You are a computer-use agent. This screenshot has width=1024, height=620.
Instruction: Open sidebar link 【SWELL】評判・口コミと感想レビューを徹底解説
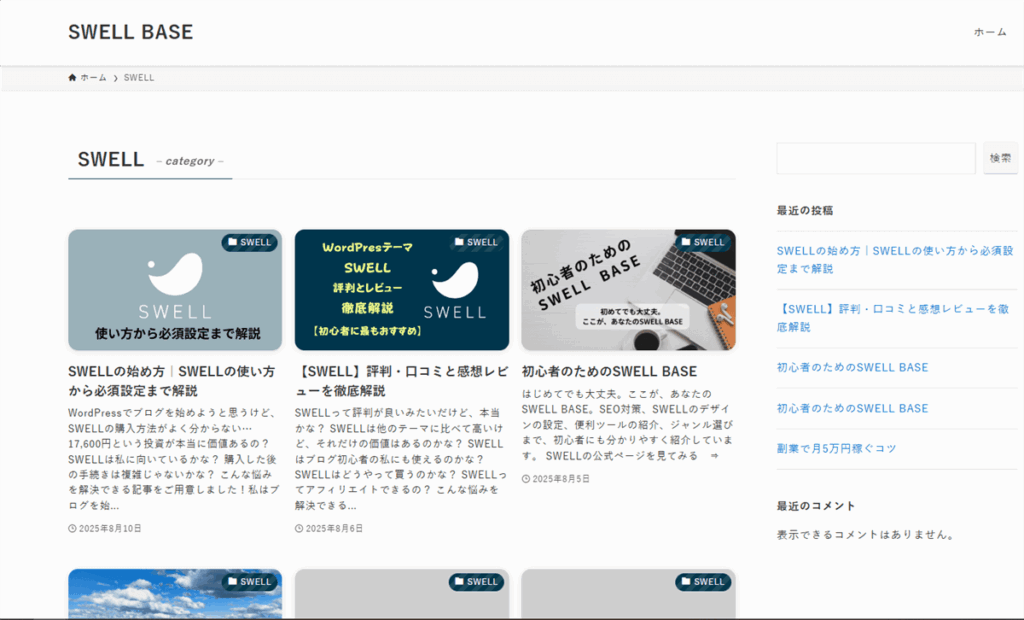[x=893, y=318]
